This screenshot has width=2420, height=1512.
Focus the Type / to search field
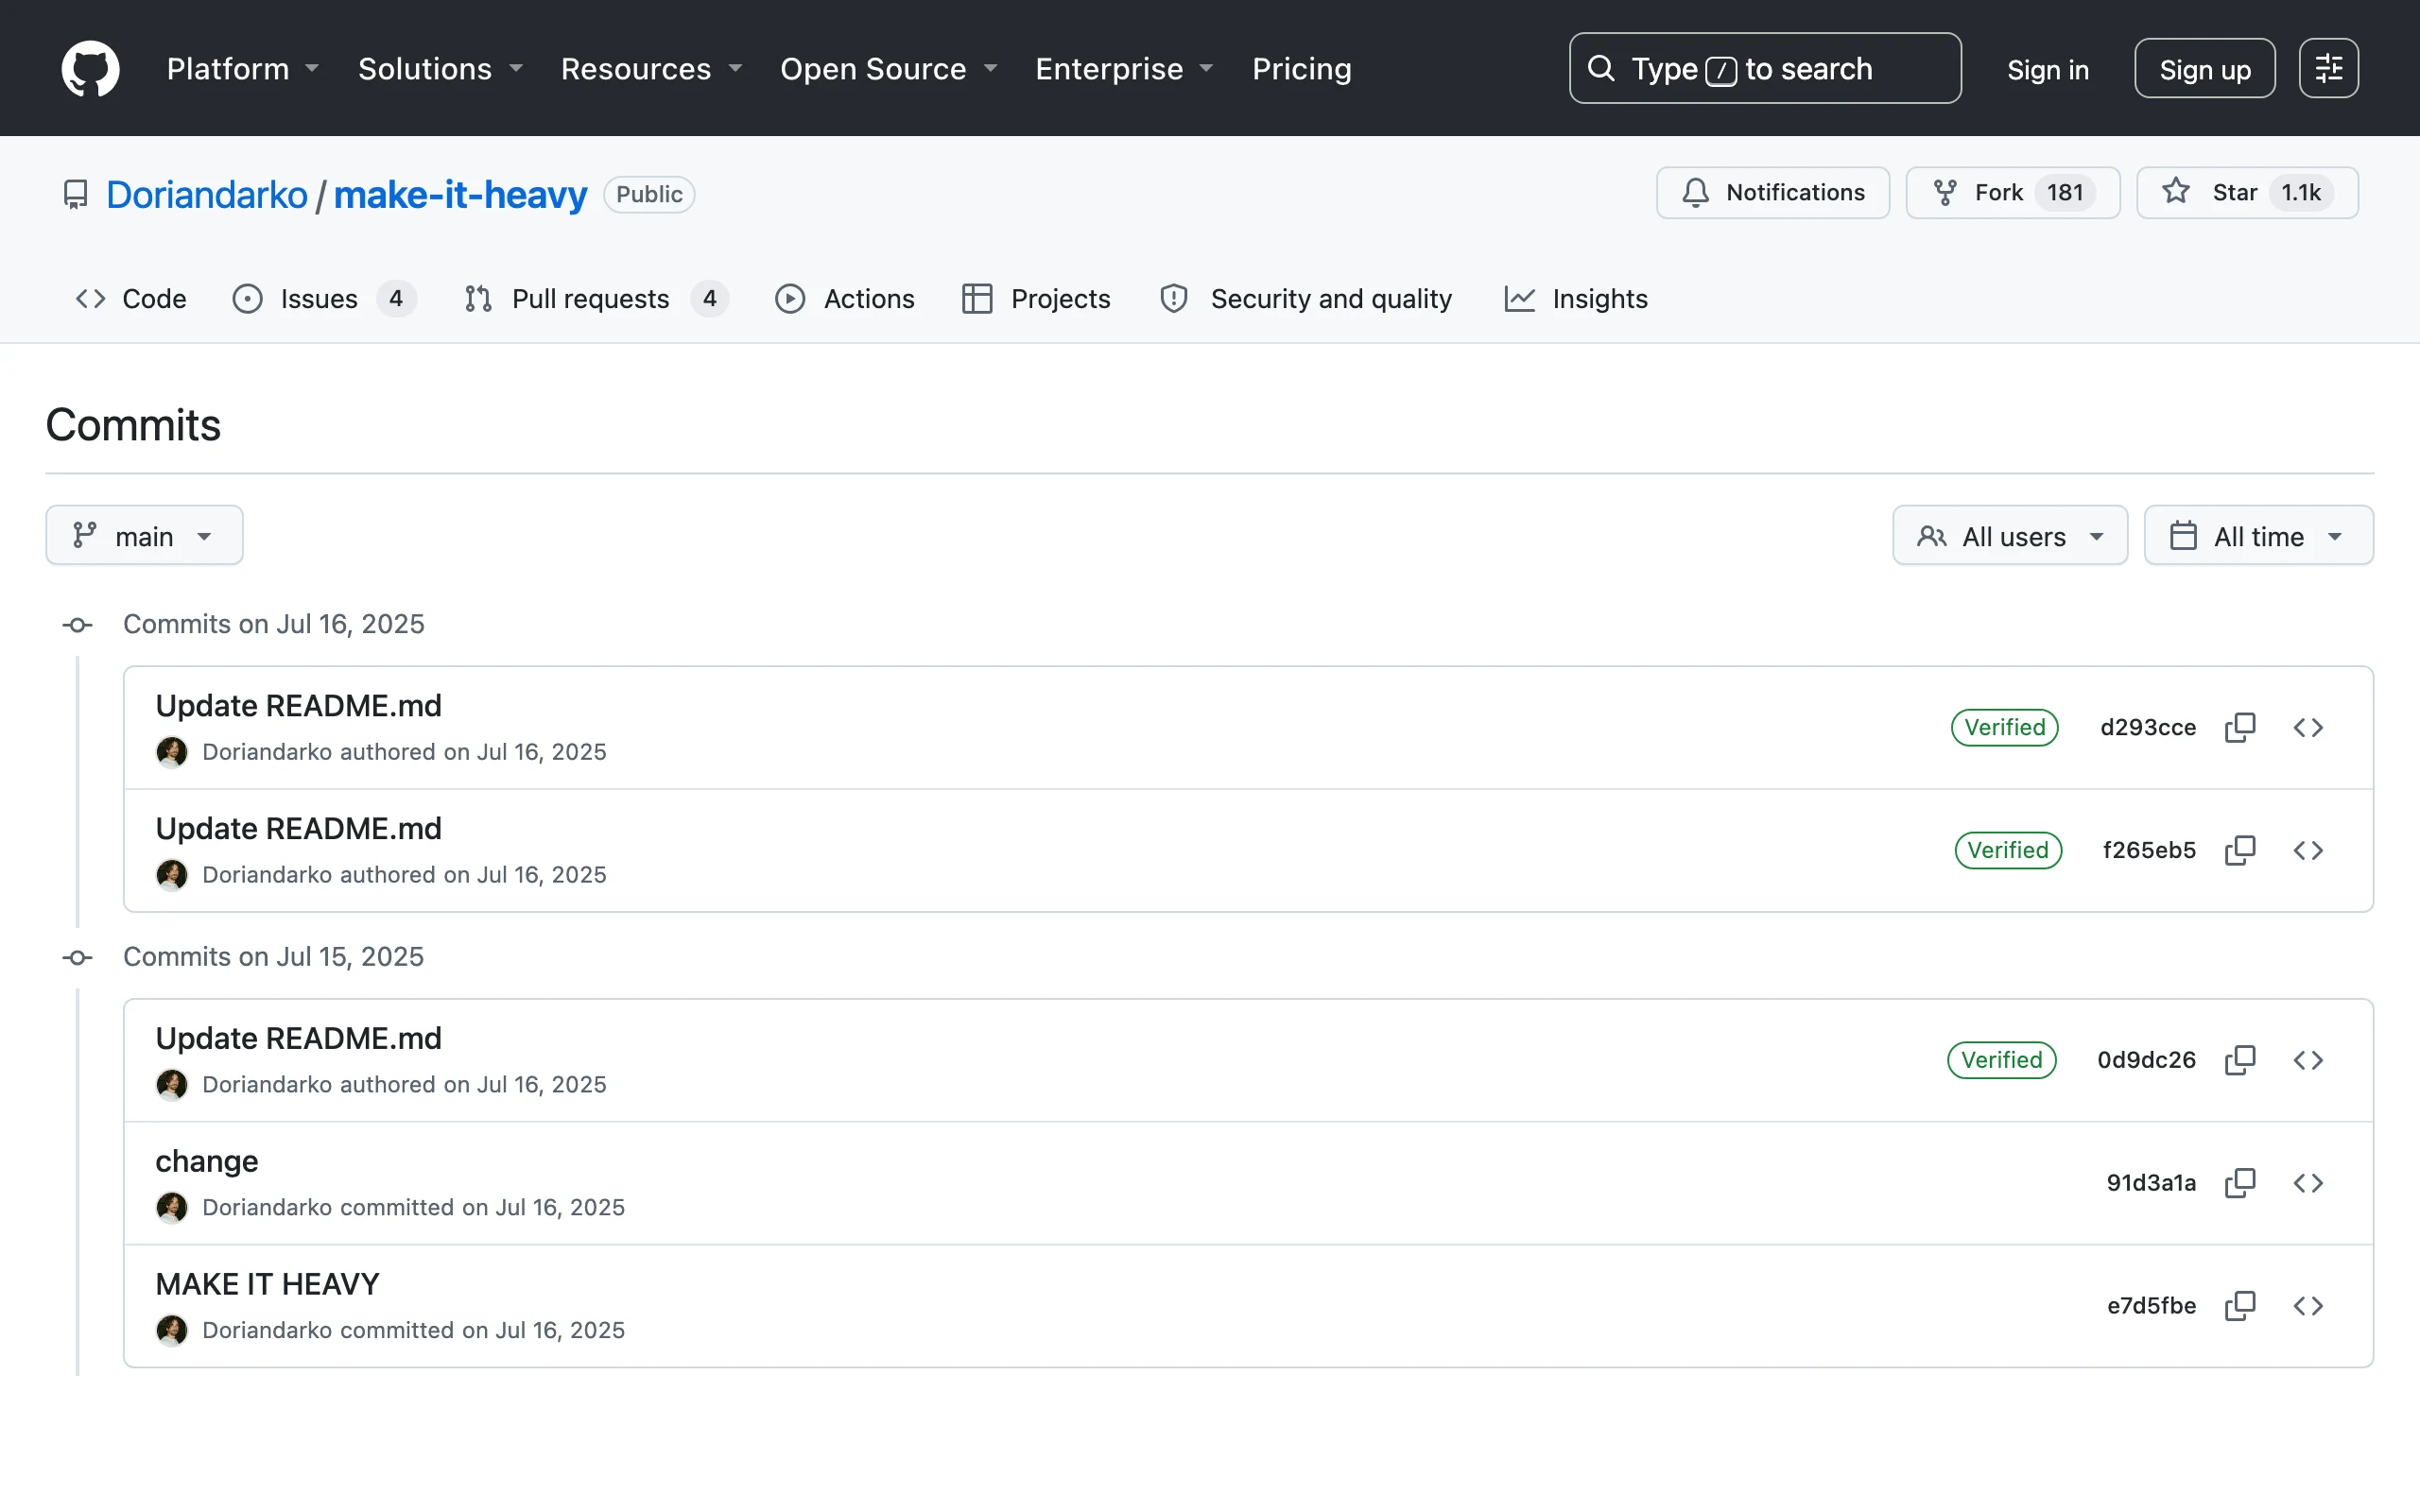click(x=1765, y=68)
